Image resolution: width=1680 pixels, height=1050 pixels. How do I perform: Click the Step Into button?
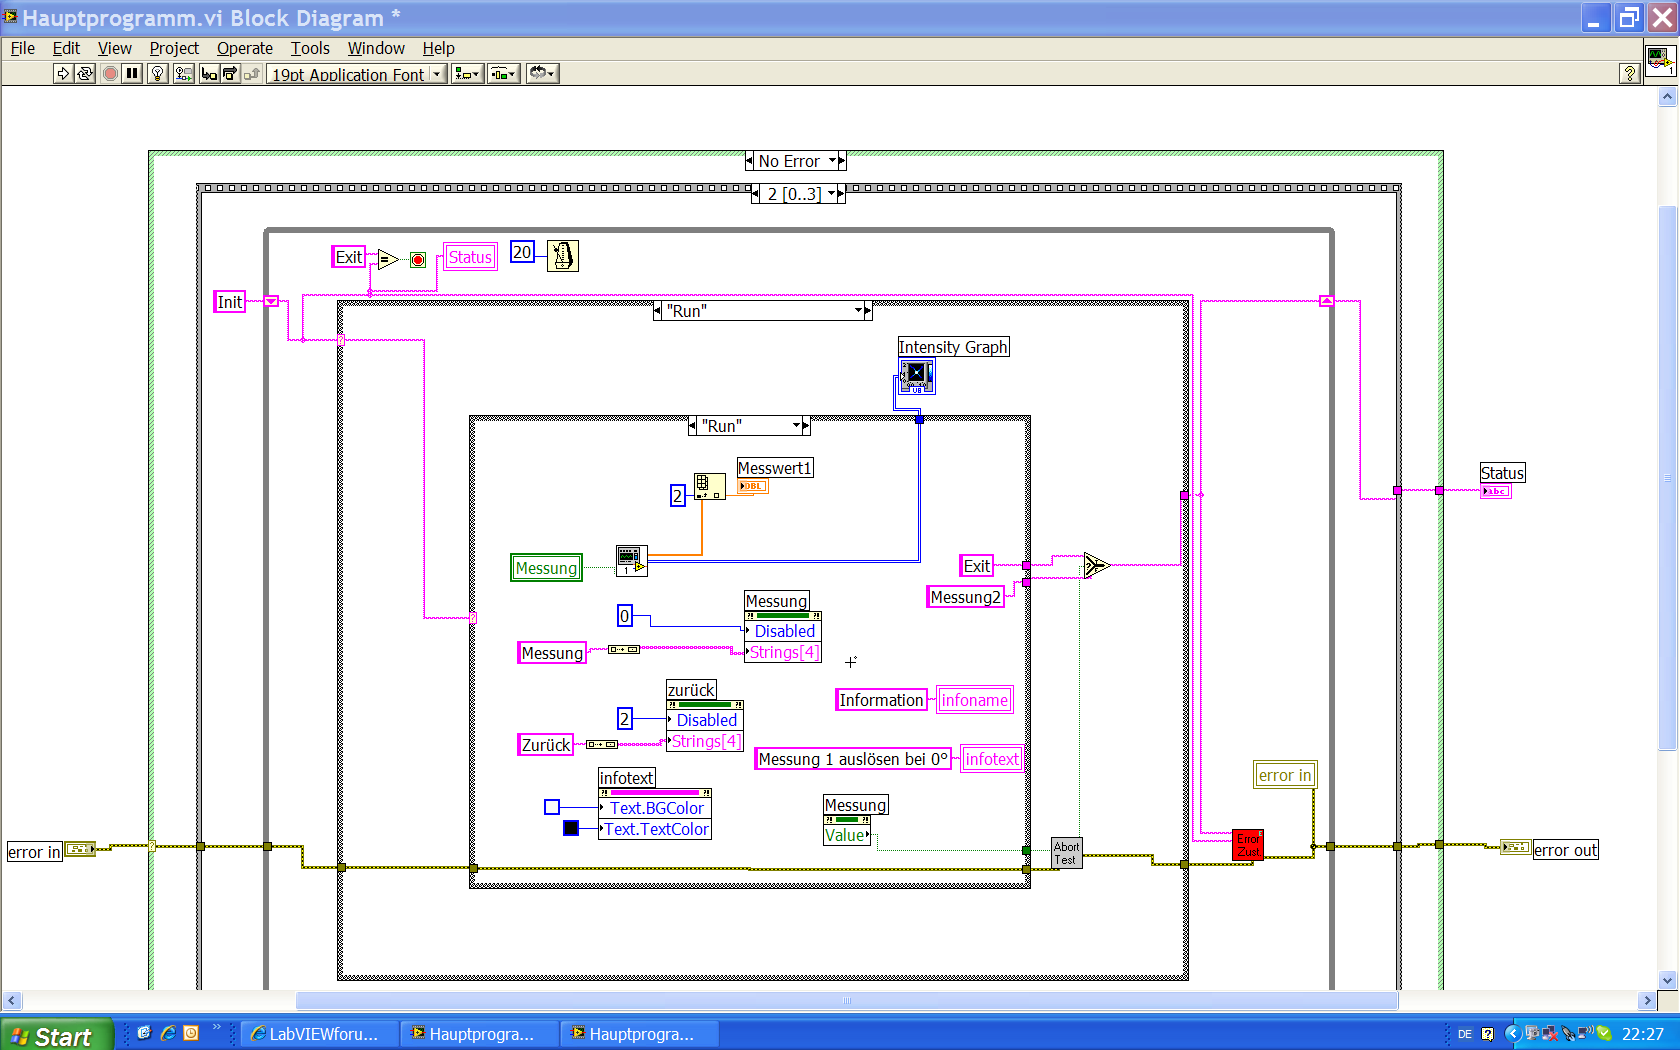point(209,73)
